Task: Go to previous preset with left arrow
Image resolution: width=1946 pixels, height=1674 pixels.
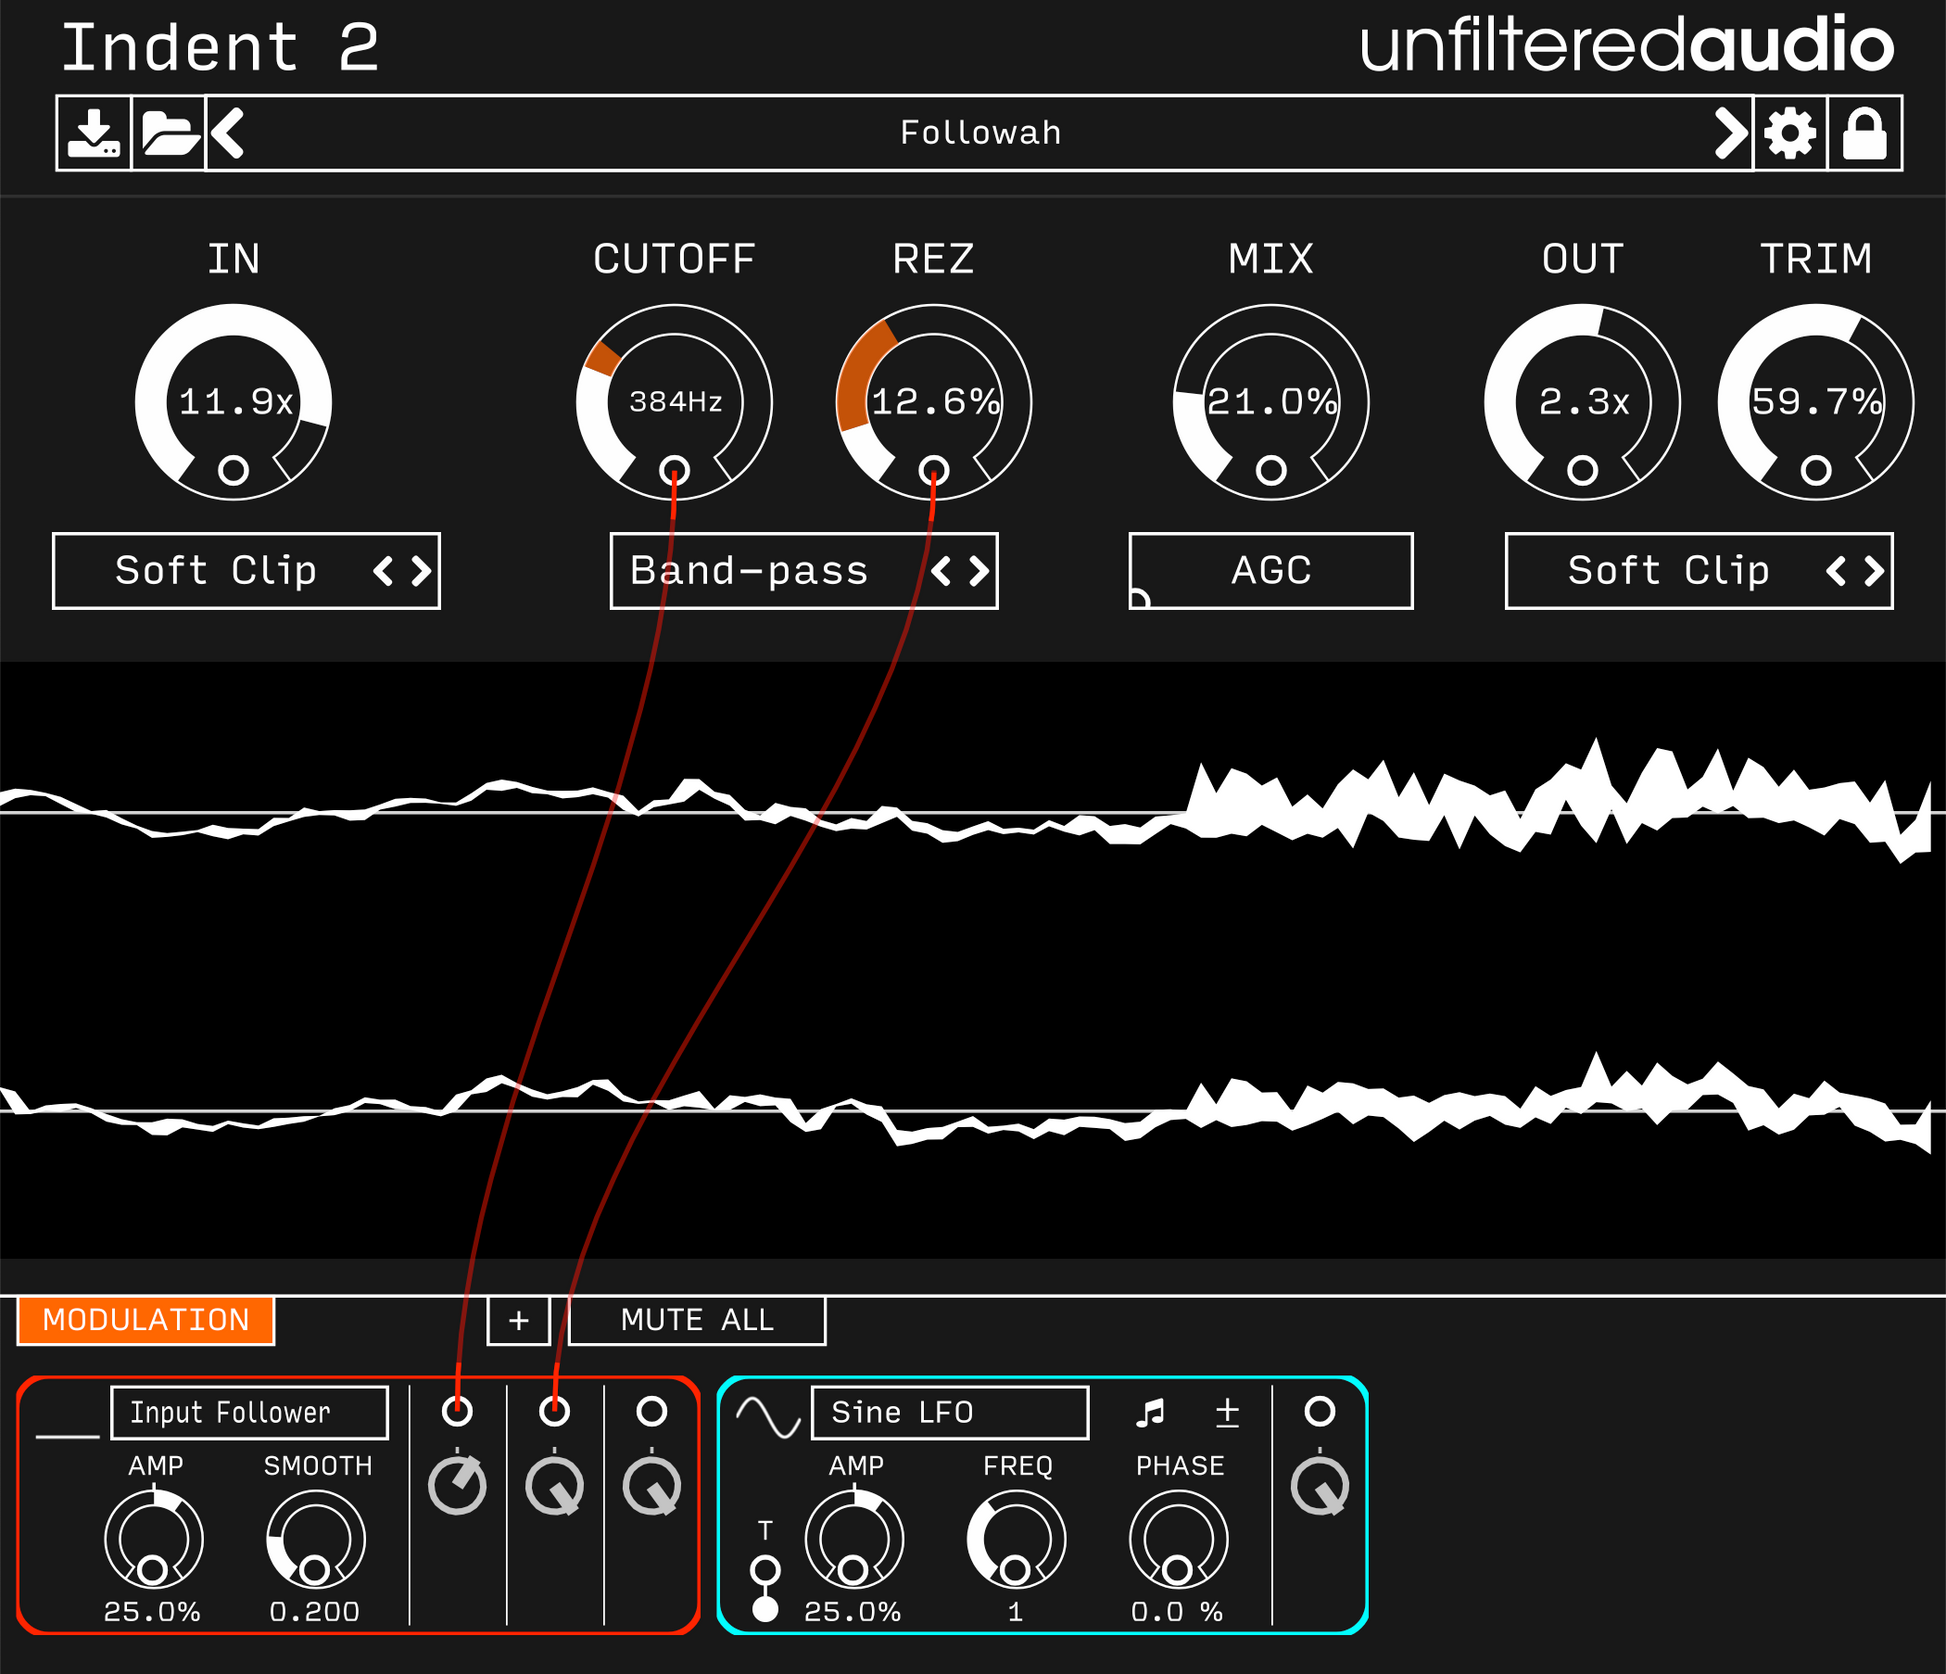Action: coord(229,133)
